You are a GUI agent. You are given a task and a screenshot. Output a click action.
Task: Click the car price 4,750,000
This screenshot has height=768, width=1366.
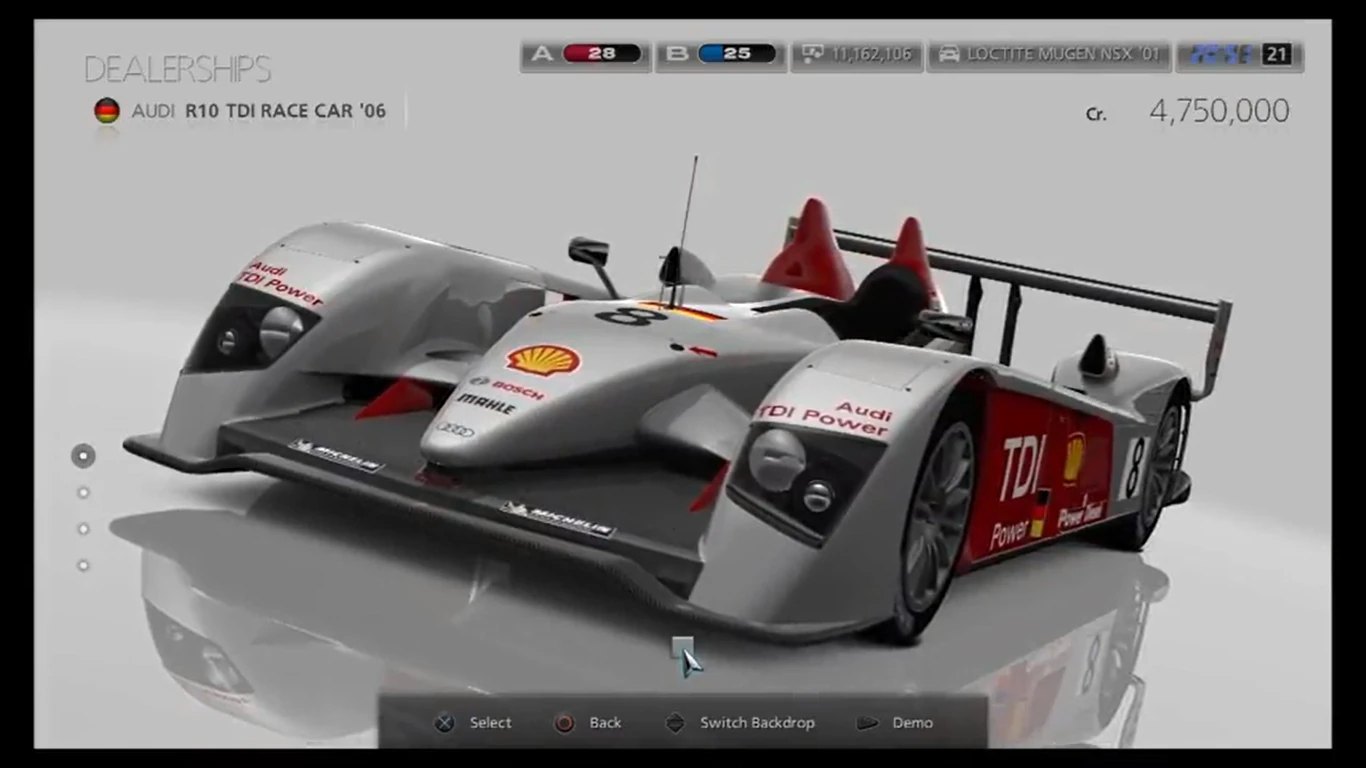point(1219,111)
